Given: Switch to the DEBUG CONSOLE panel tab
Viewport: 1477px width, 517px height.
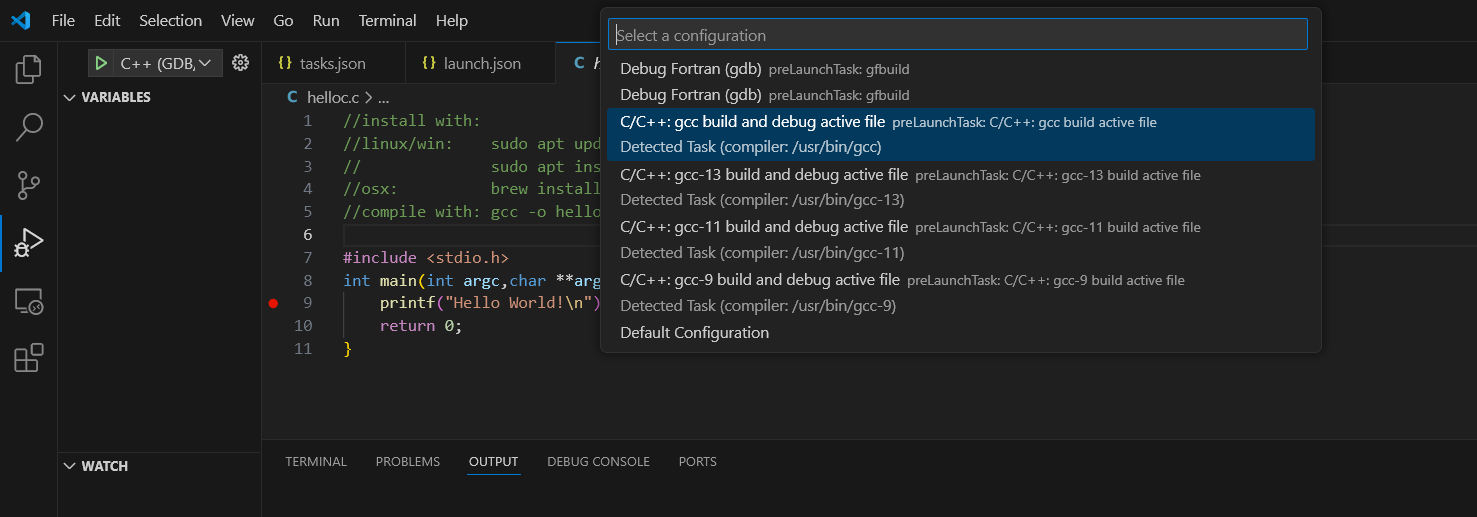Looking at the screenshot, I should point(598,461).
